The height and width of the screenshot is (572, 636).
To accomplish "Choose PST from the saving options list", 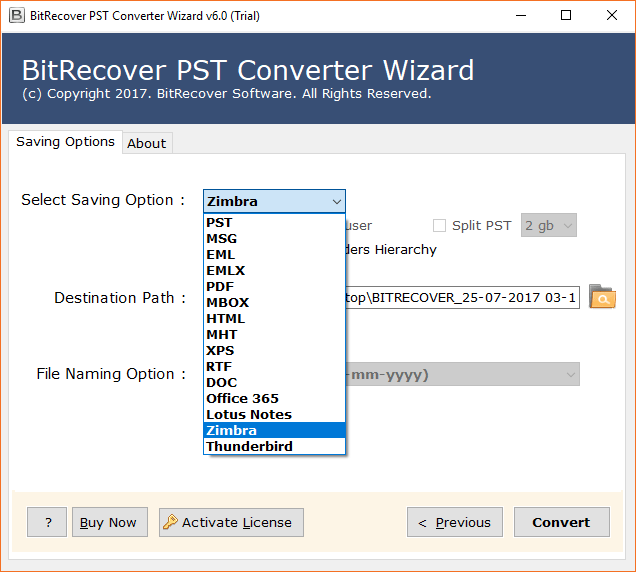I will point(274,222).
